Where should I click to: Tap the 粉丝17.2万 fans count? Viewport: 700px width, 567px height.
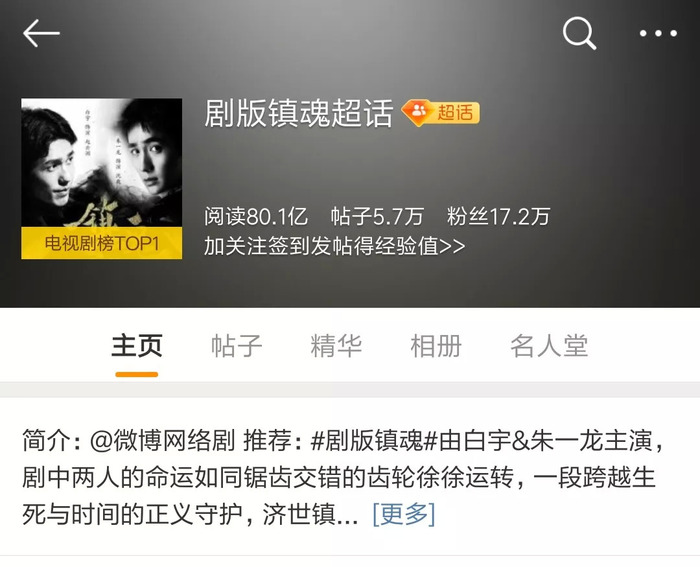tap(498, 217)
